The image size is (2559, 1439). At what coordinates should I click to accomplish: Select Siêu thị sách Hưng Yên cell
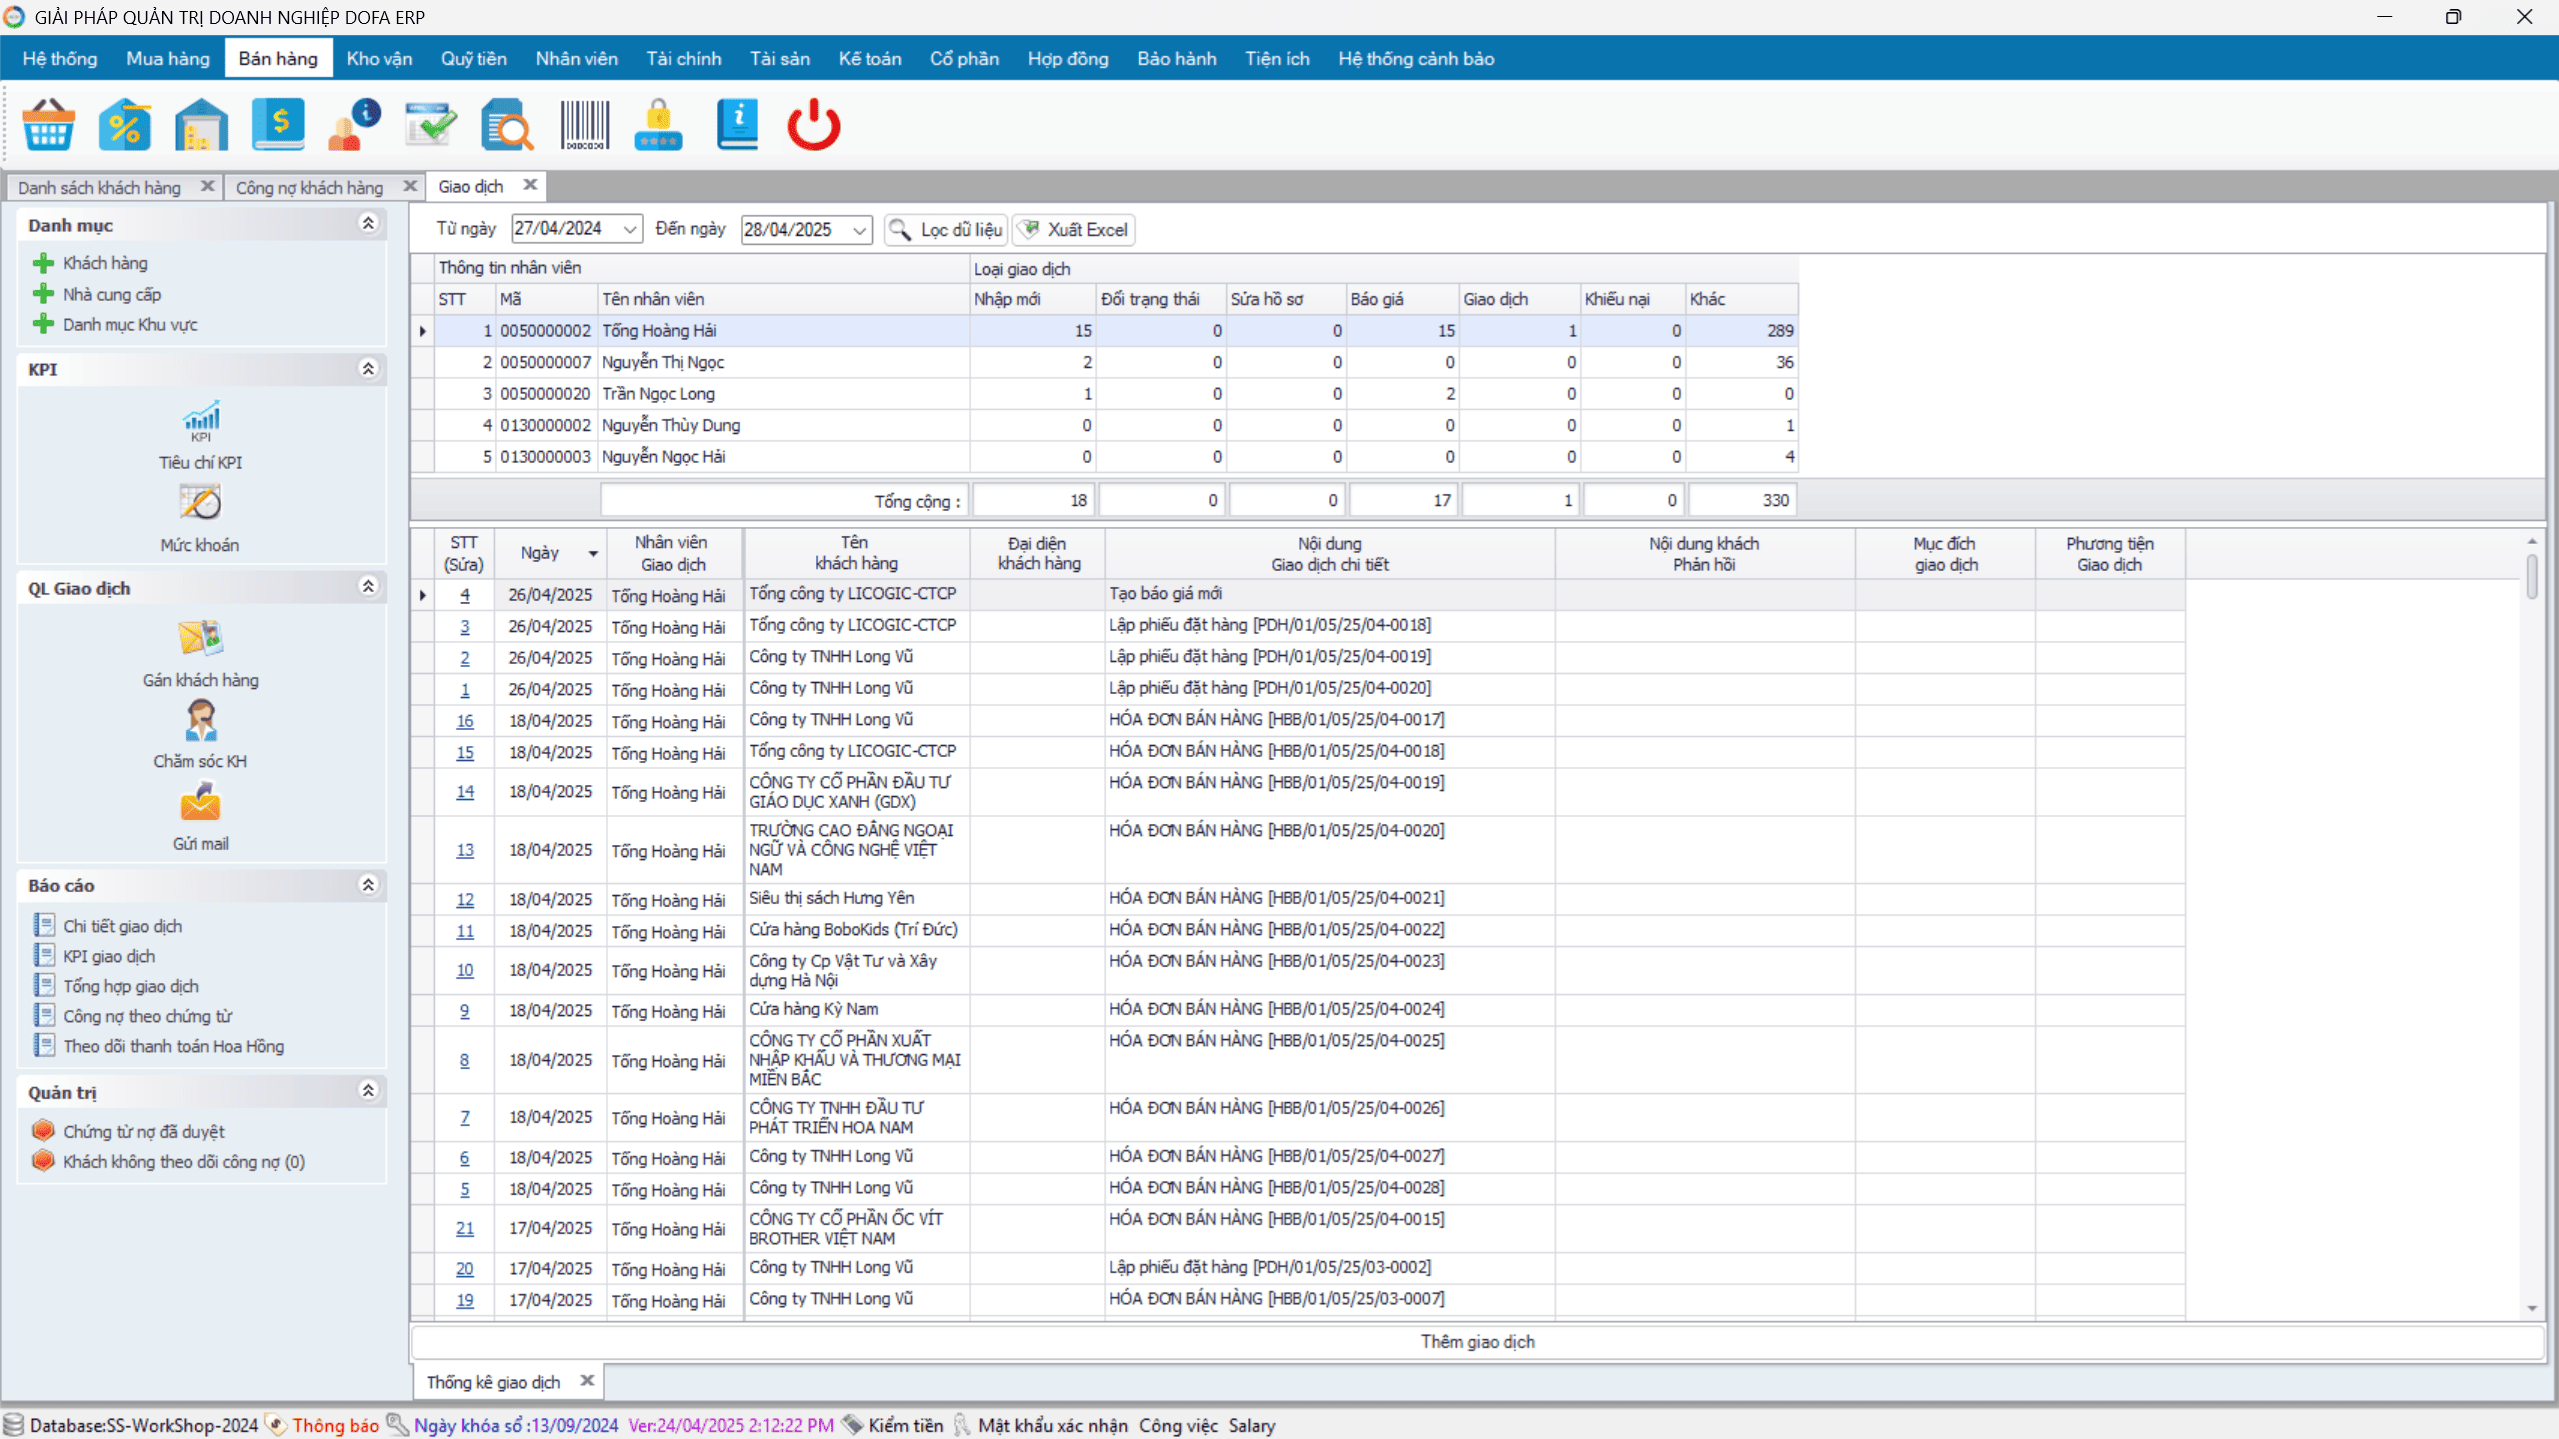[857, 898]
